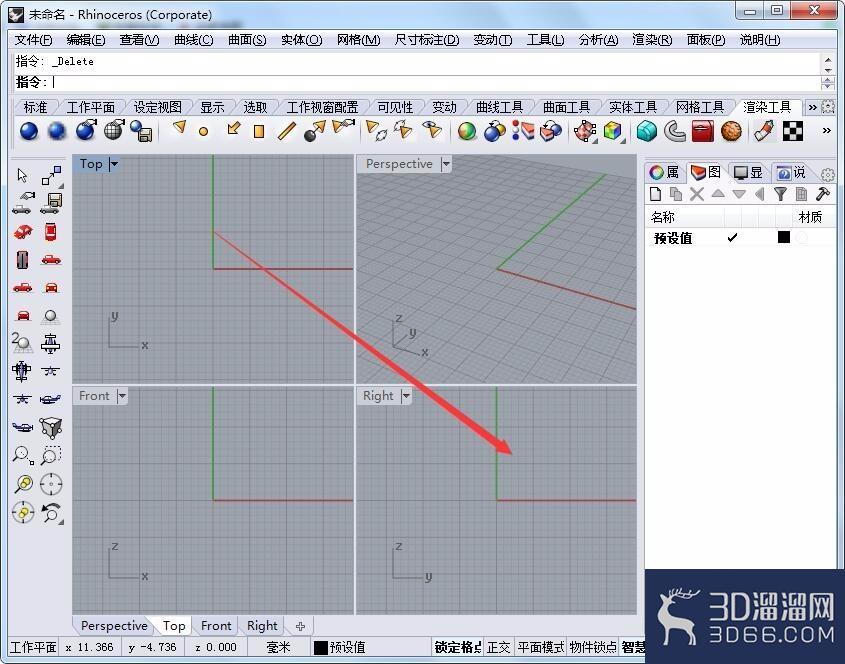Click the control points on icon
Screen dimensions: 845x664
pos(51,175)
